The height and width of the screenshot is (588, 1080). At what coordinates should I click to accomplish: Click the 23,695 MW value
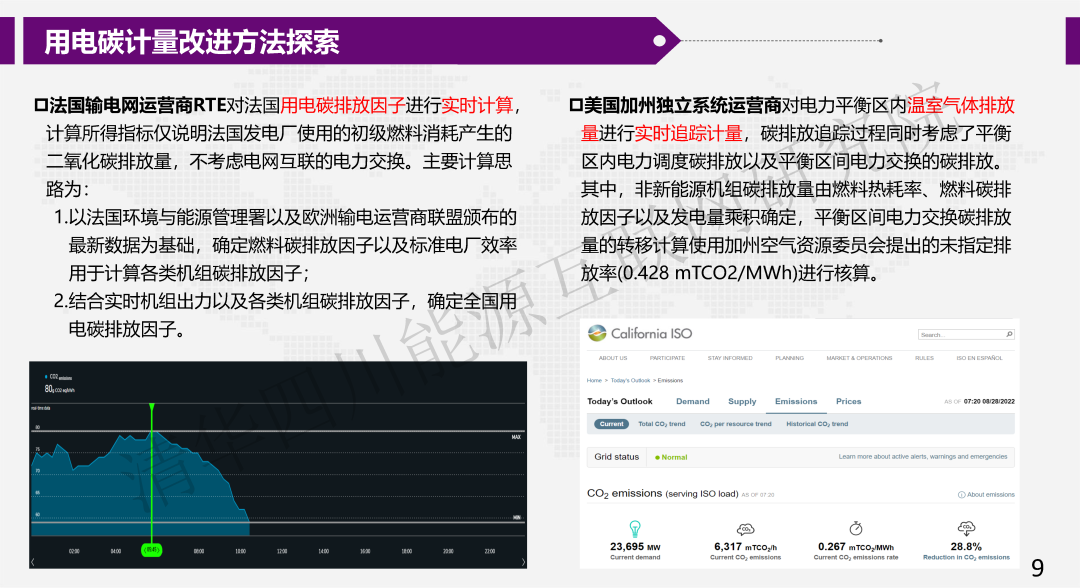point(635,547)
